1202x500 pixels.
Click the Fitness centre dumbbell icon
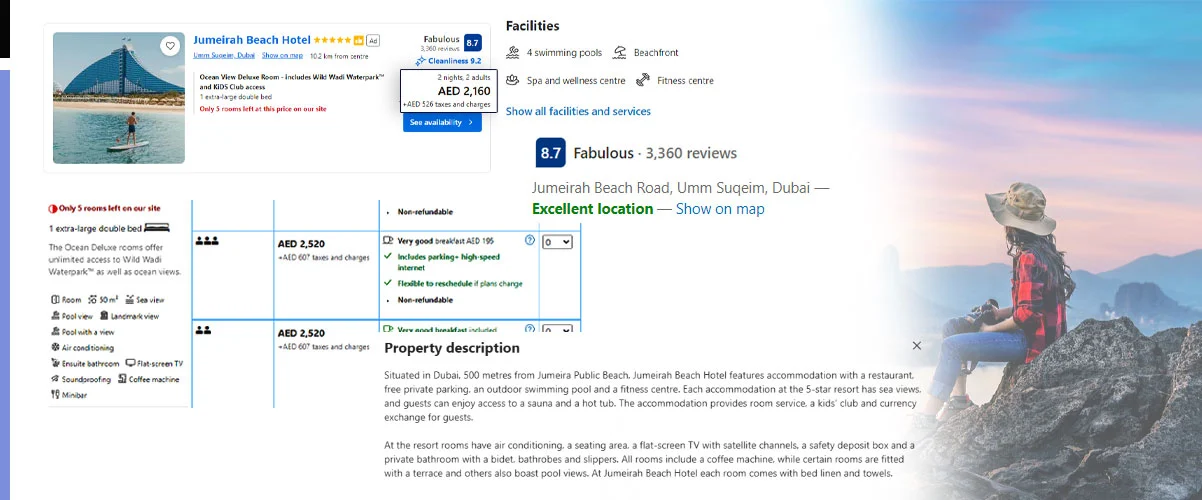pyautogui.click(x=643, y=80)
